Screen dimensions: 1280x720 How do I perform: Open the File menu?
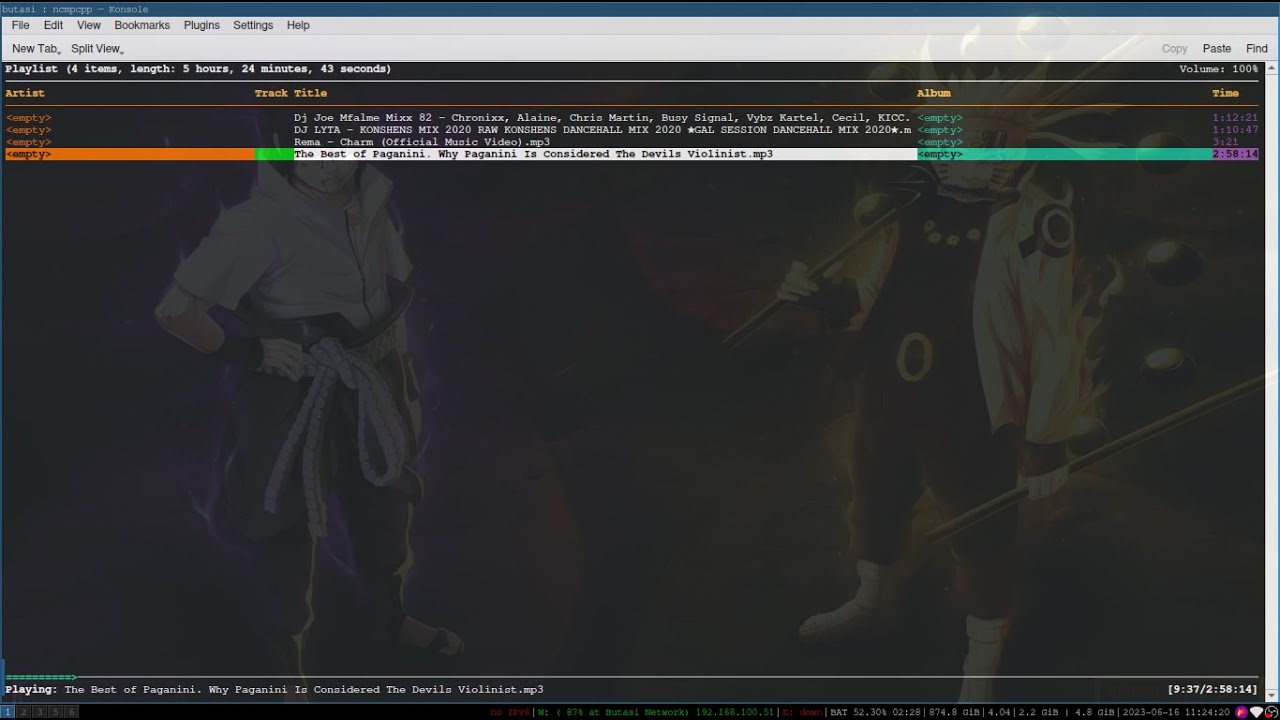click(x=20, y=25)
